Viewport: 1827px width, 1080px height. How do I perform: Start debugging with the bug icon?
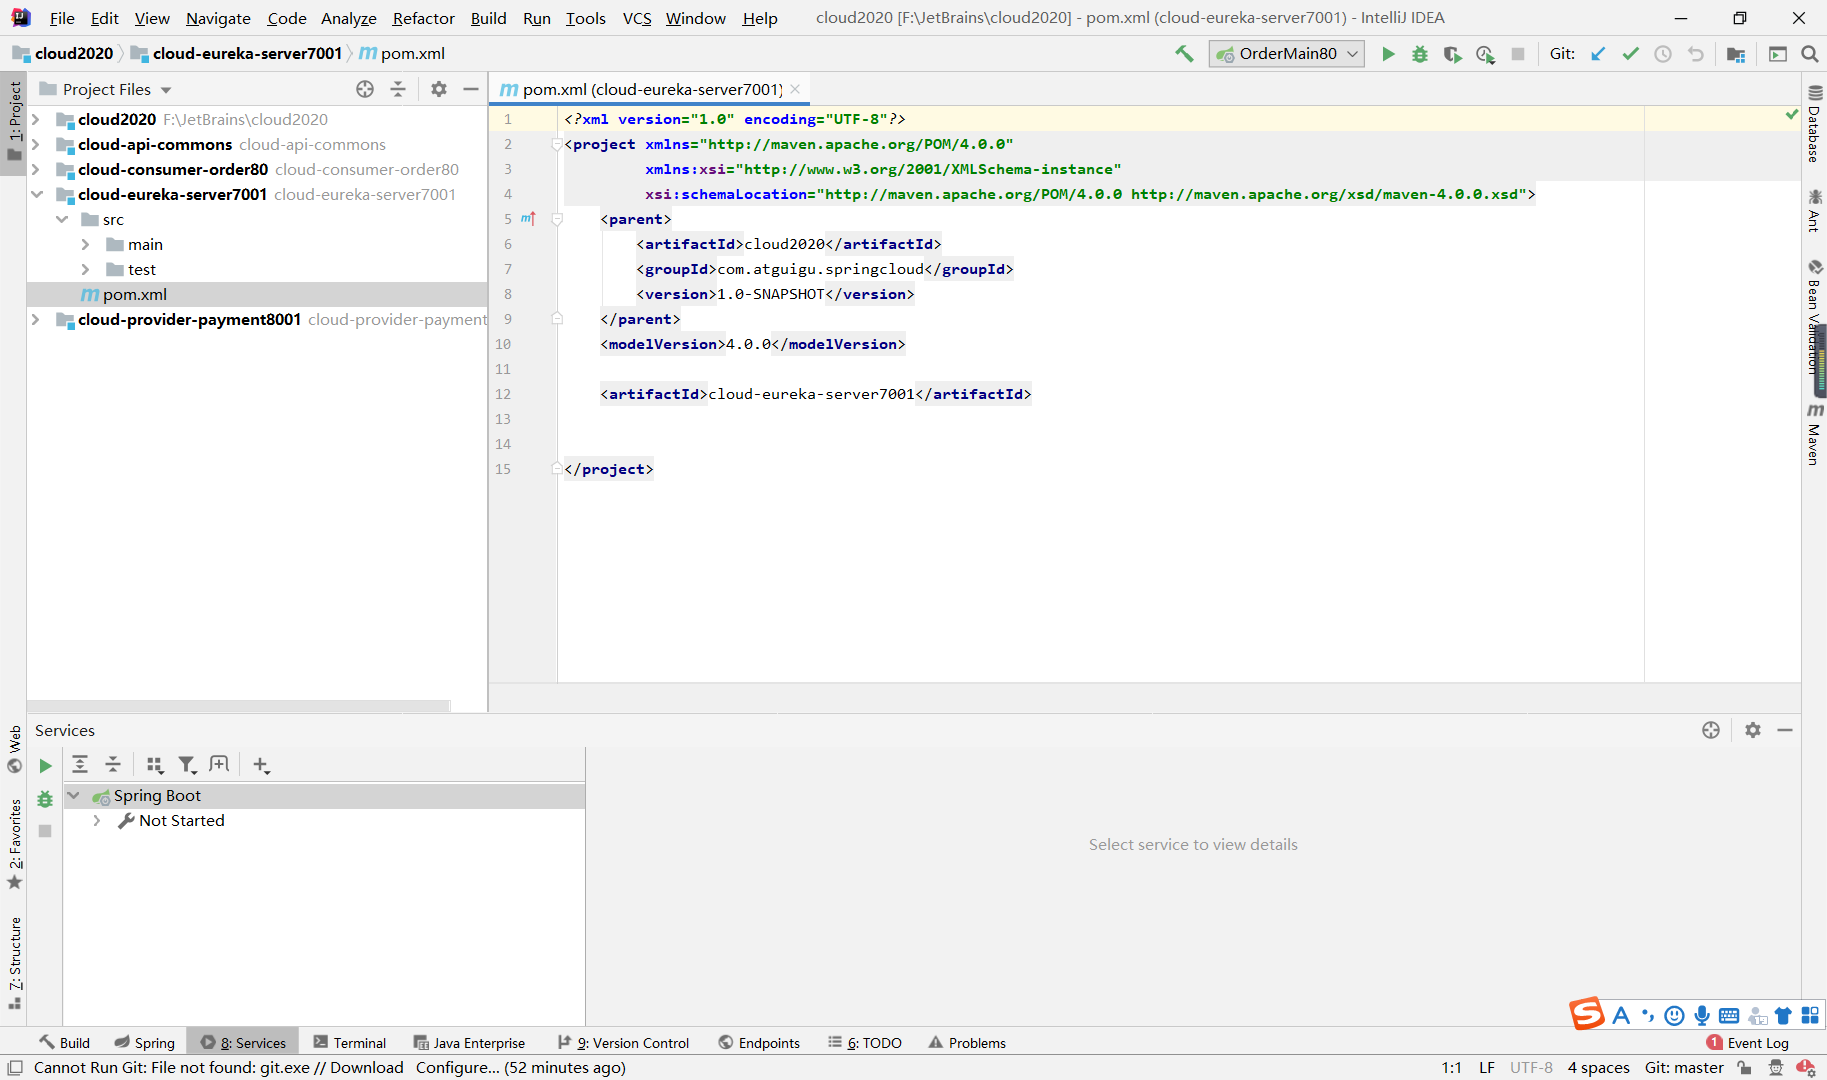(1420, 54)
